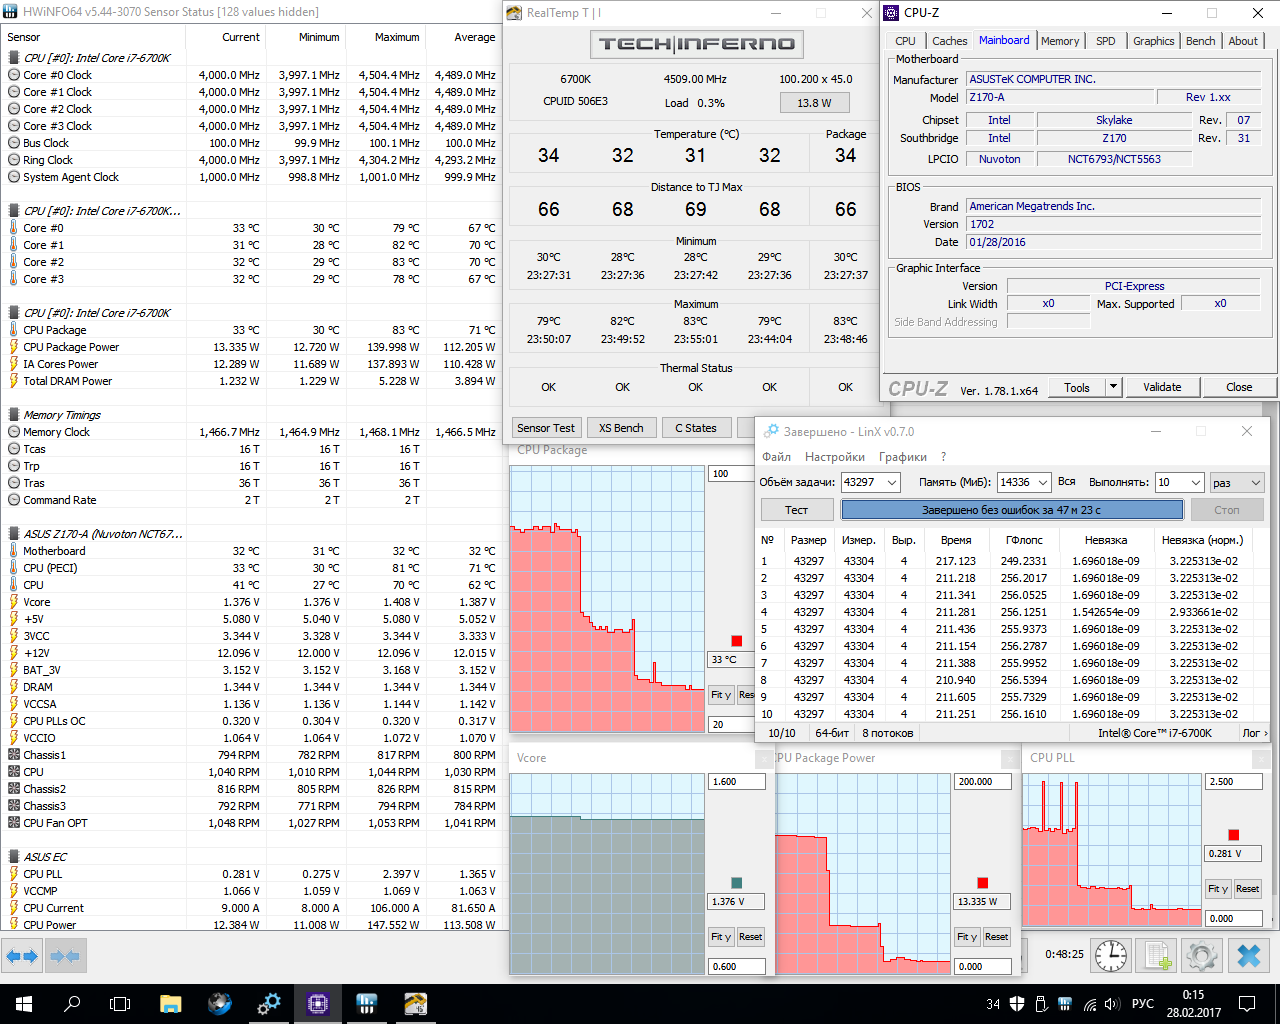
Task: Switch to the Graphics tab in CPU-Z
Action: click(x=1153, y=41)
